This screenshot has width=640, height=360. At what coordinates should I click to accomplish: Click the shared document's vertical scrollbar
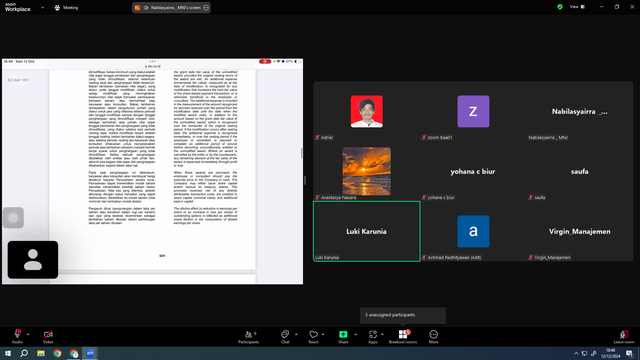(302, 153)
